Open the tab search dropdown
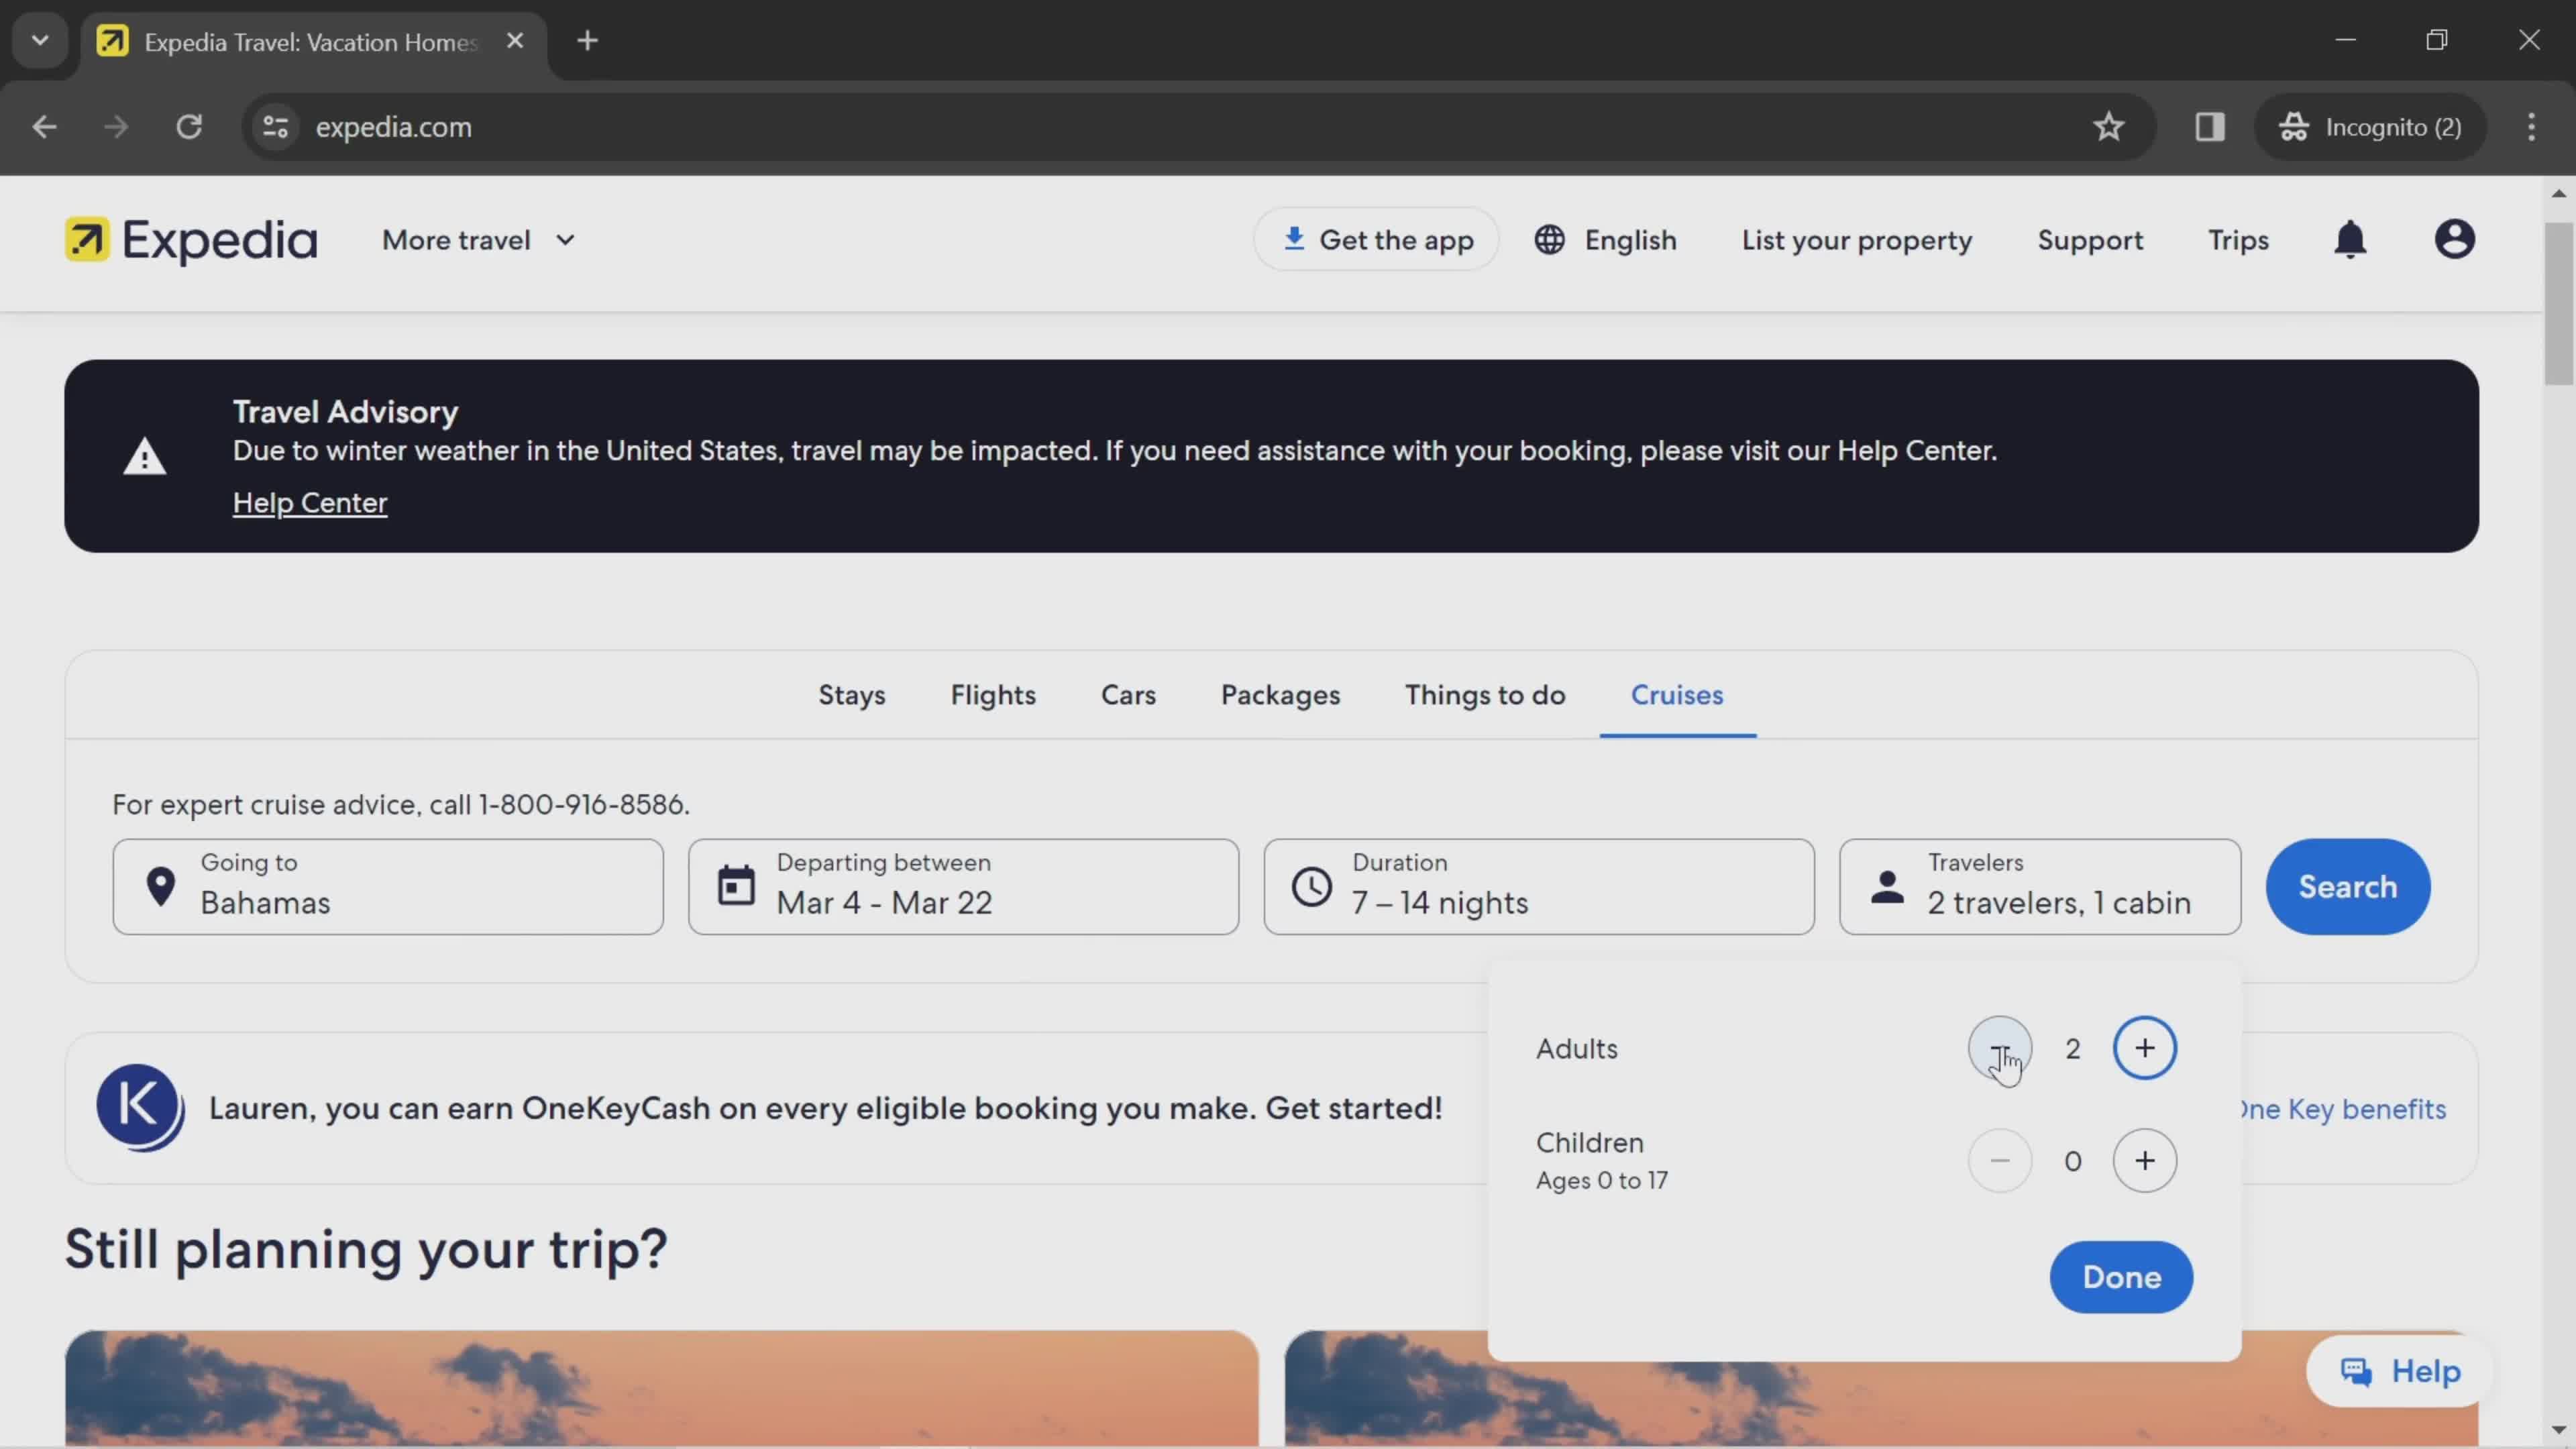The width and height of the screenshot is (2576, 1449). point(40,41)
